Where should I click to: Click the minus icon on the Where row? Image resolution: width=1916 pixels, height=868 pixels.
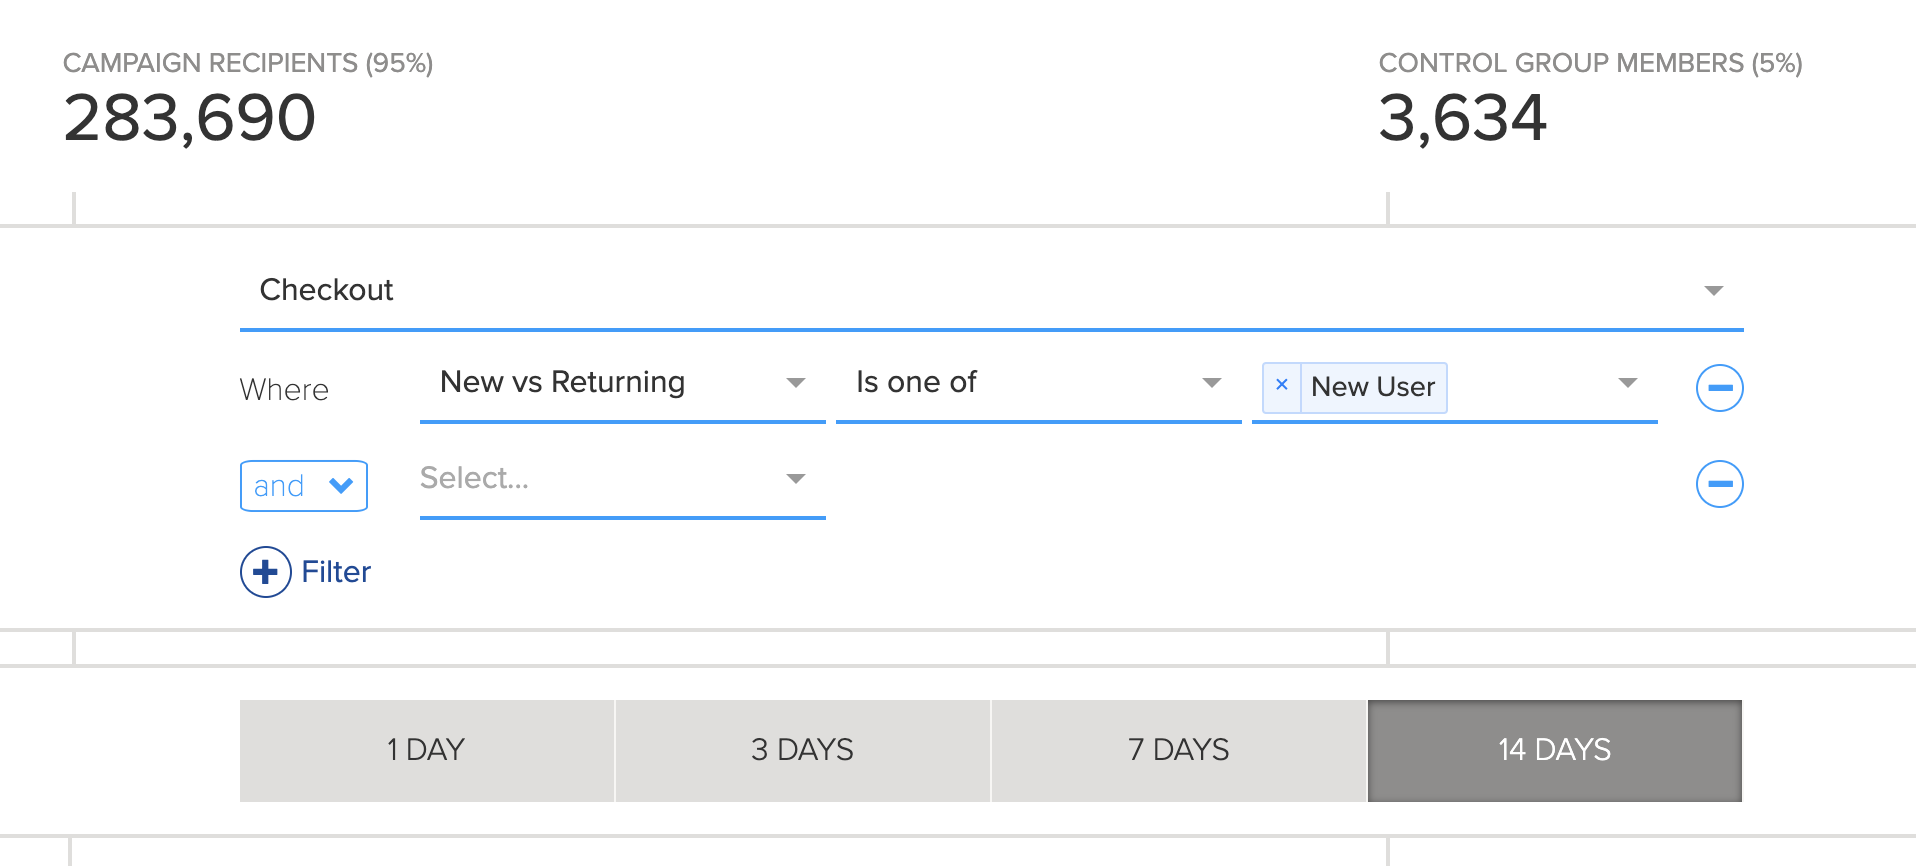(1719, 388)
